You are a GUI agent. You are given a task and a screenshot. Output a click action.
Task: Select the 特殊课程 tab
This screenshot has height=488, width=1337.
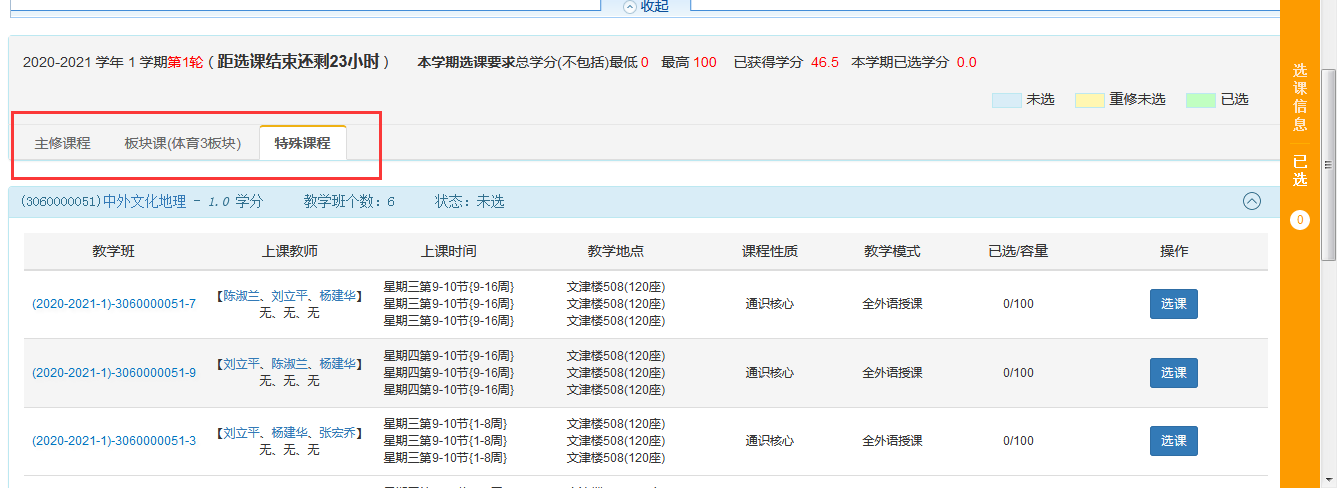[x=302, y=143]
